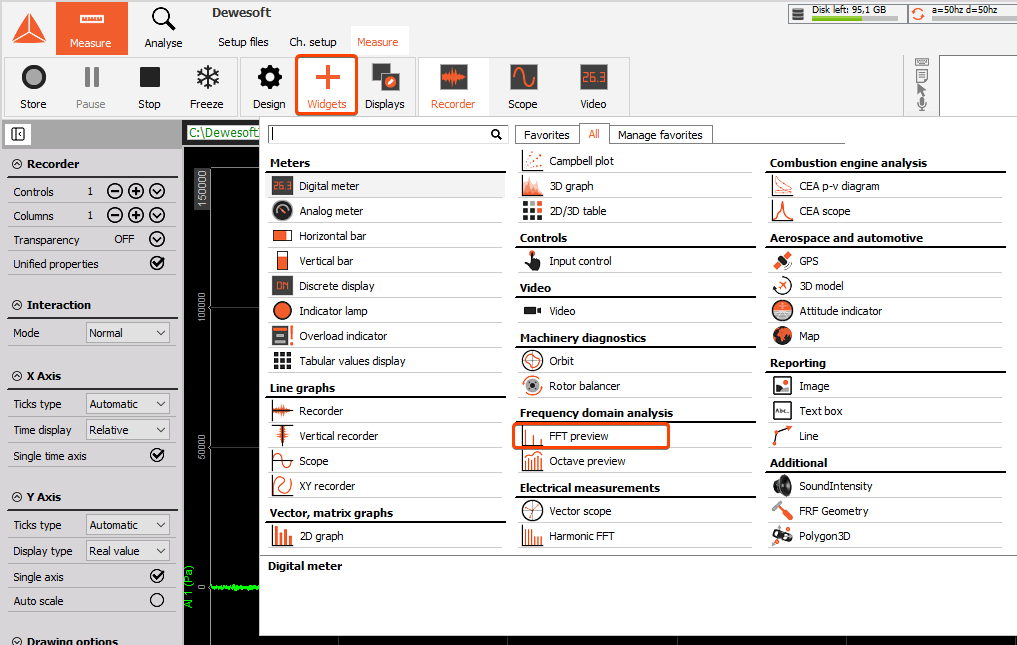The width and height of the screenshot is (1017, 645).
Task: Insert the Indicator lamp widget
Action: (x=385, y=311)
